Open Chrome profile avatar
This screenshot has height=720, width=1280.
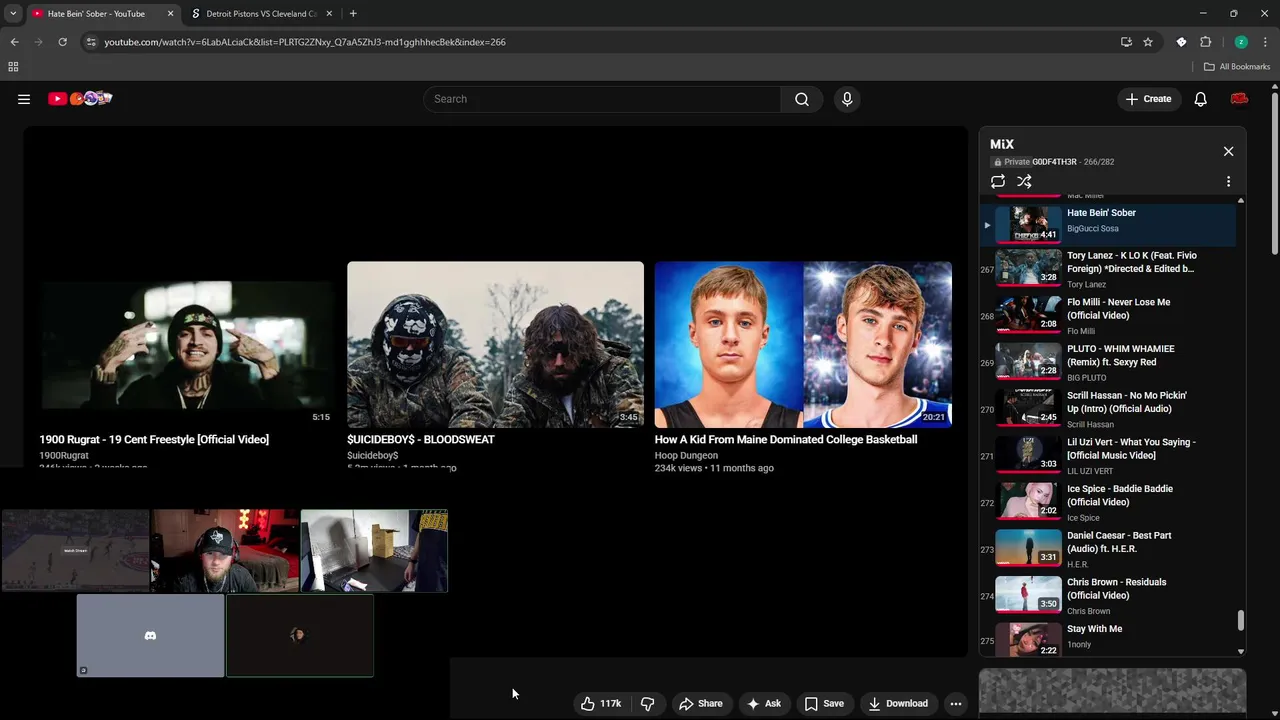click(x=1241, y=42)
